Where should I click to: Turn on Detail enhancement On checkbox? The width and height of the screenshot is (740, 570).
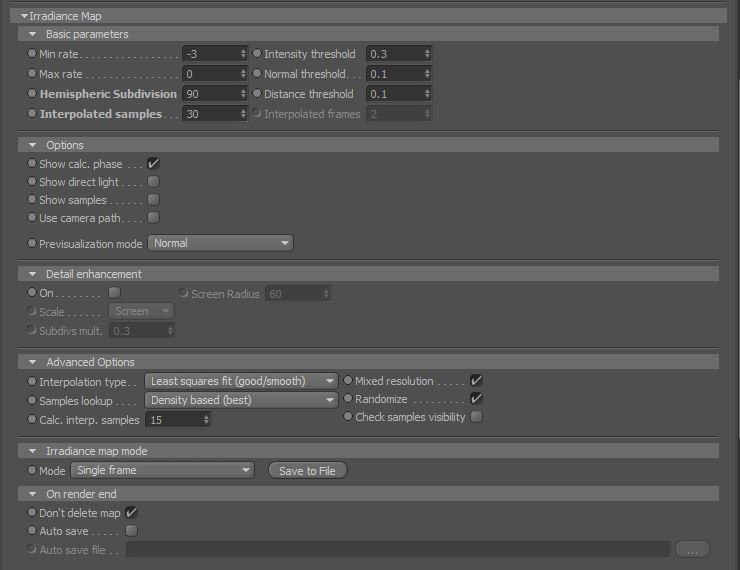click(x=114, y=293)
